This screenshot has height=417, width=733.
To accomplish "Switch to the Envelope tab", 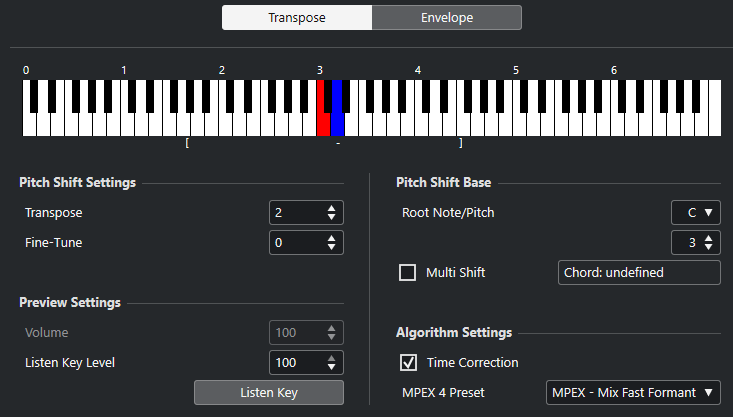I will pyautogui.click(x=446, y=17).
